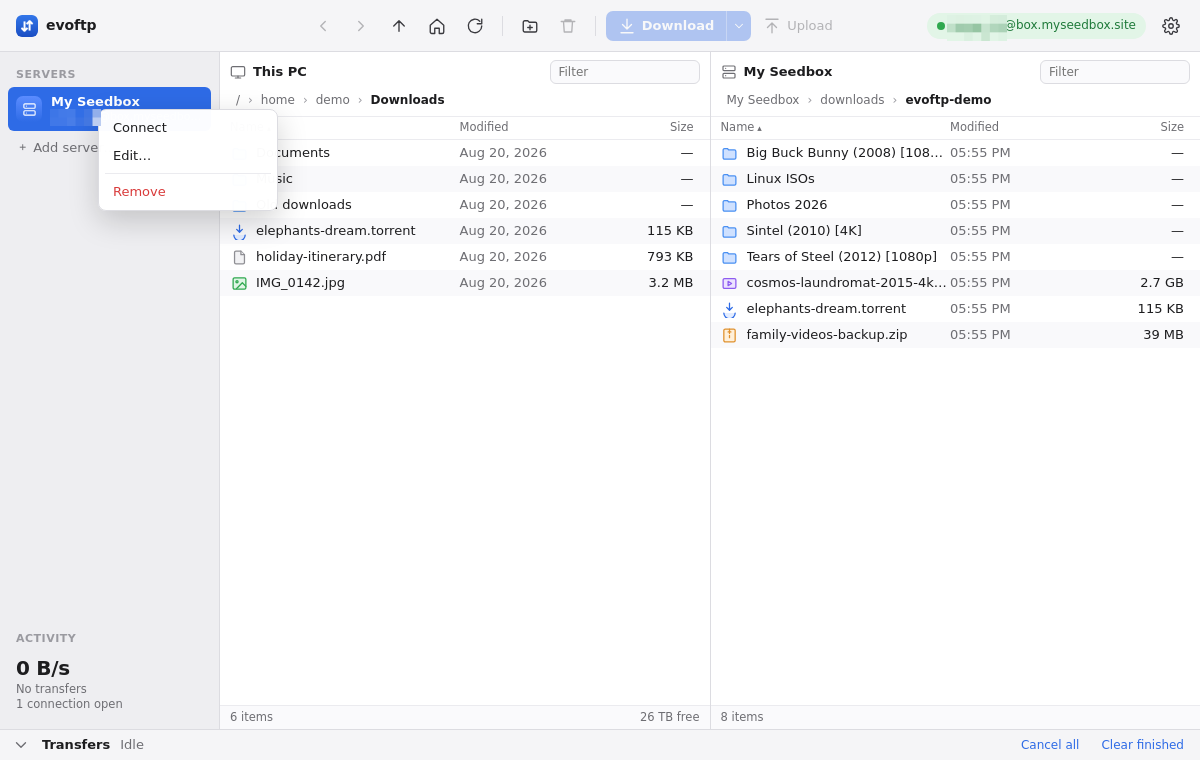Click the folder icon of Big Buck Bunny

pyautogui.click(x=729, y=153)
